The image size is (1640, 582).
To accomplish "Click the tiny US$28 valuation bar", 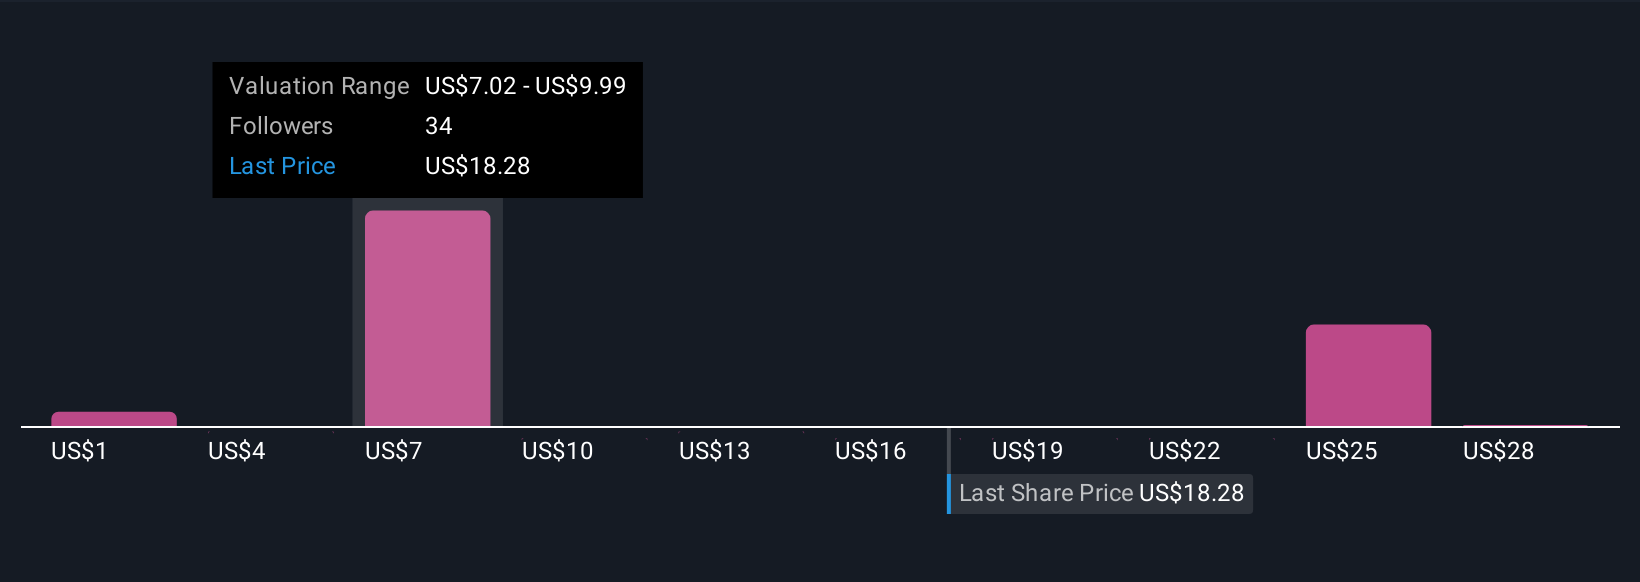I will click(x=1525, y=426).
